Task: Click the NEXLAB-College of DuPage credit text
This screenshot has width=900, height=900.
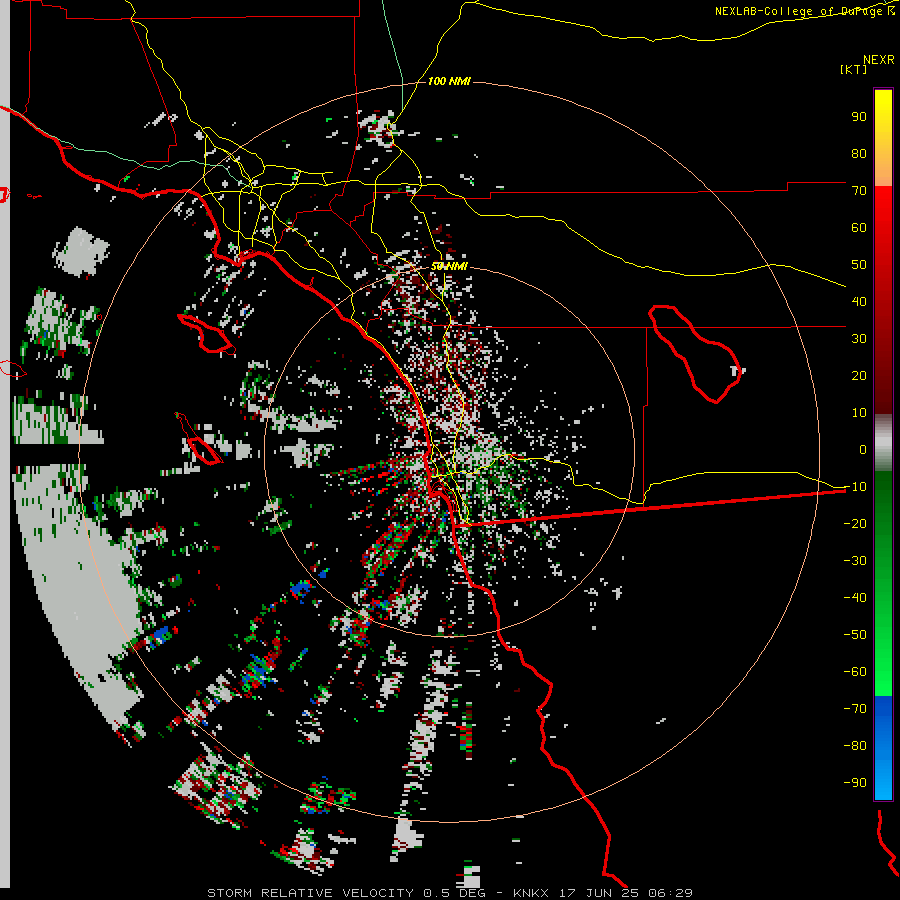Action: pyautogui.click(x=801, y=11)
